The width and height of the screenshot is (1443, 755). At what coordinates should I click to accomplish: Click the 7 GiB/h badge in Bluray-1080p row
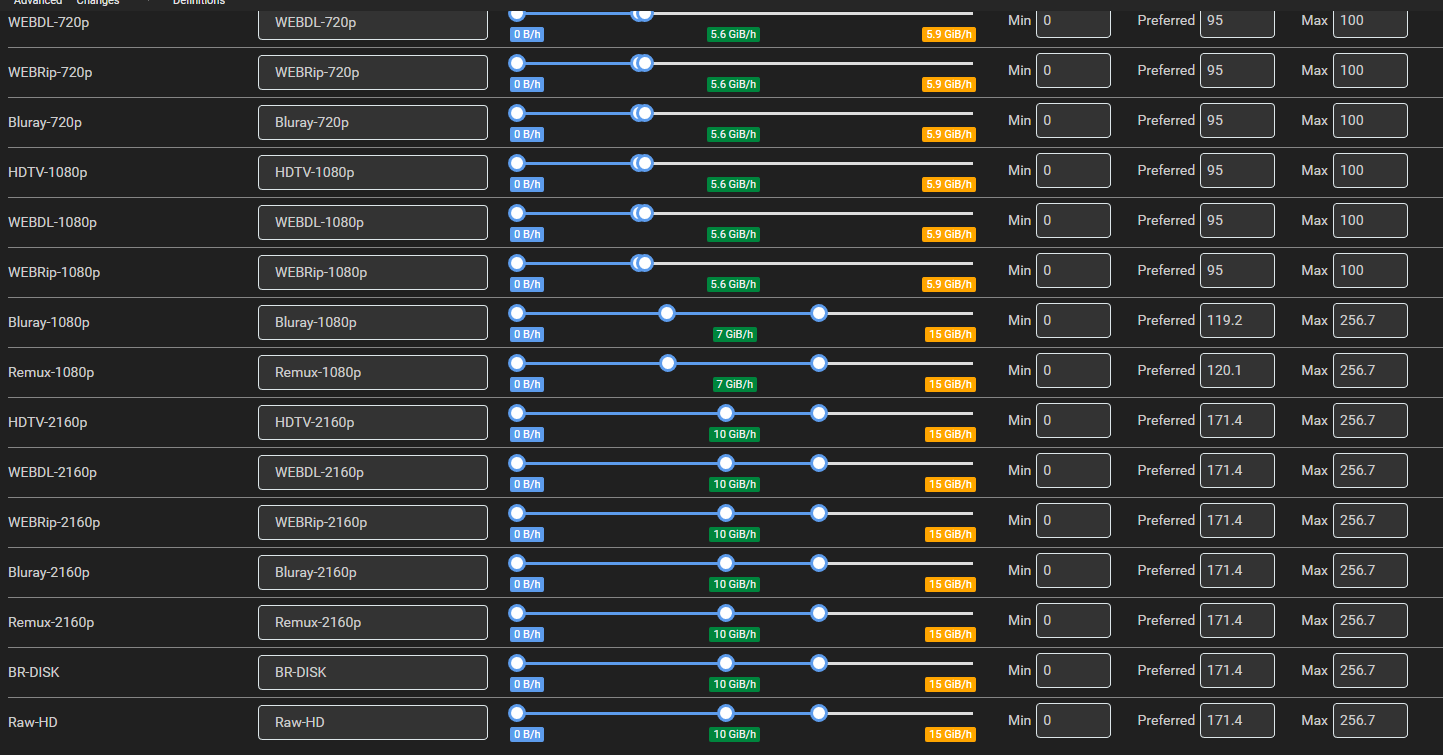coord(735,334)
